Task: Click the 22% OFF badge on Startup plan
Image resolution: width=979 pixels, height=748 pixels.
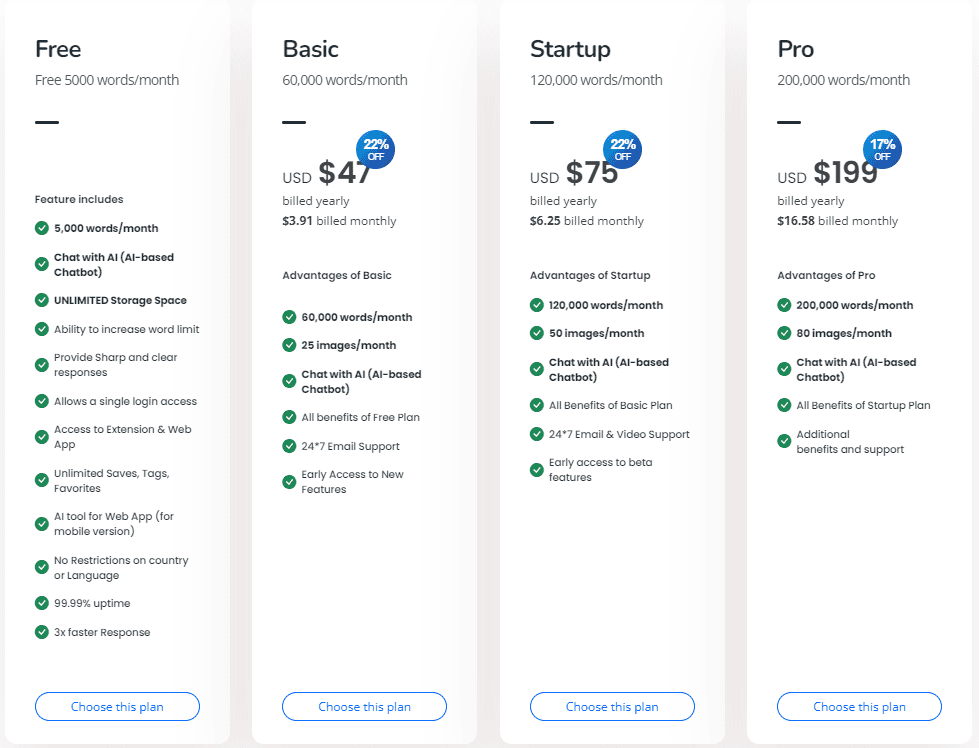Action: coord(623,149)
